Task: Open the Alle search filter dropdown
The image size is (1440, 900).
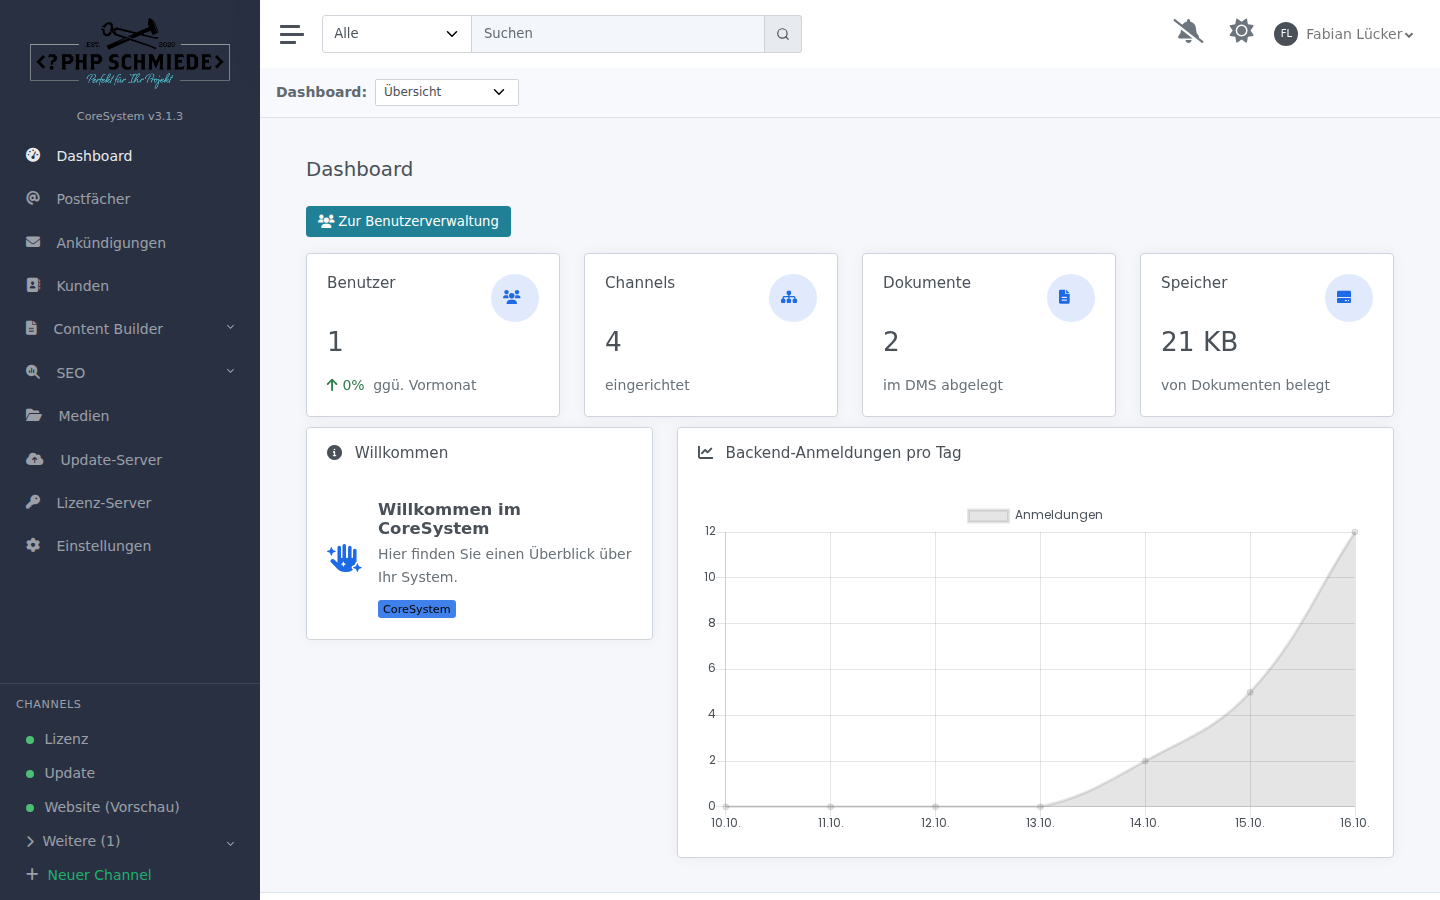Action: click(x=397, y=34)
